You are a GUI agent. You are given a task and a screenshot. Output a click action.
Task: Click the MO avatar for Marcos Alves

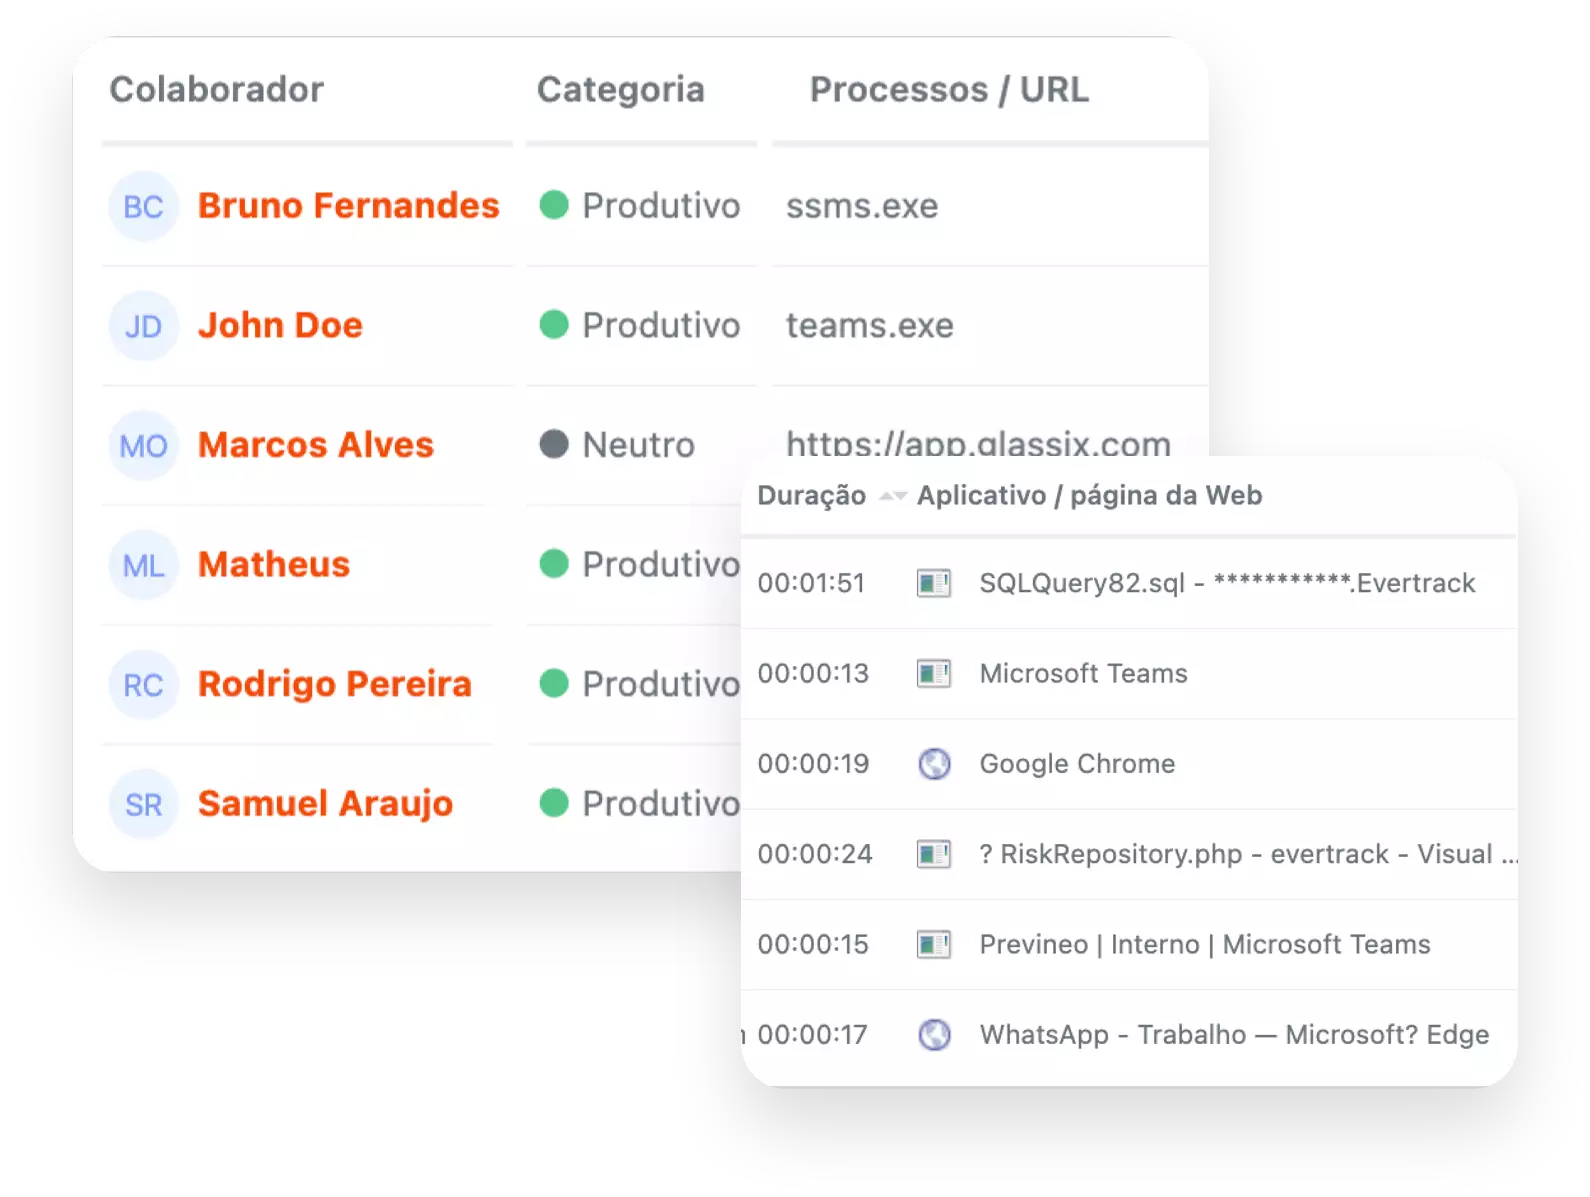pos(143,446)
